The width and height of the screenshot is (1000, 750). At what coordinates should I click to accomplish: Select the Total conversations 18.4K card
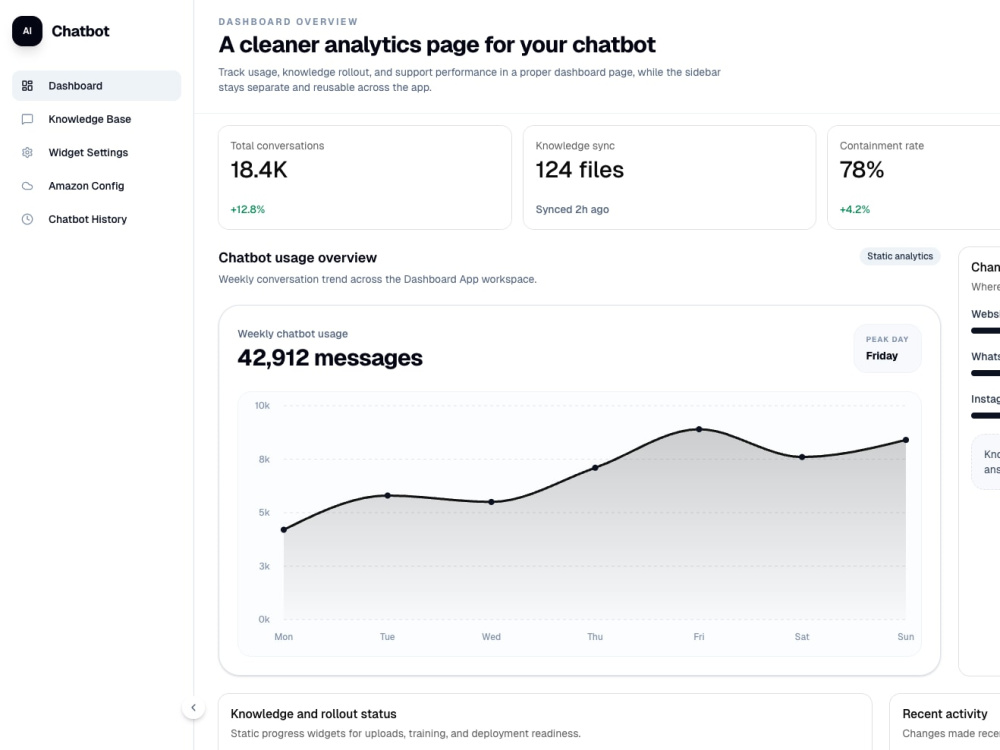[x=365, y=177]
